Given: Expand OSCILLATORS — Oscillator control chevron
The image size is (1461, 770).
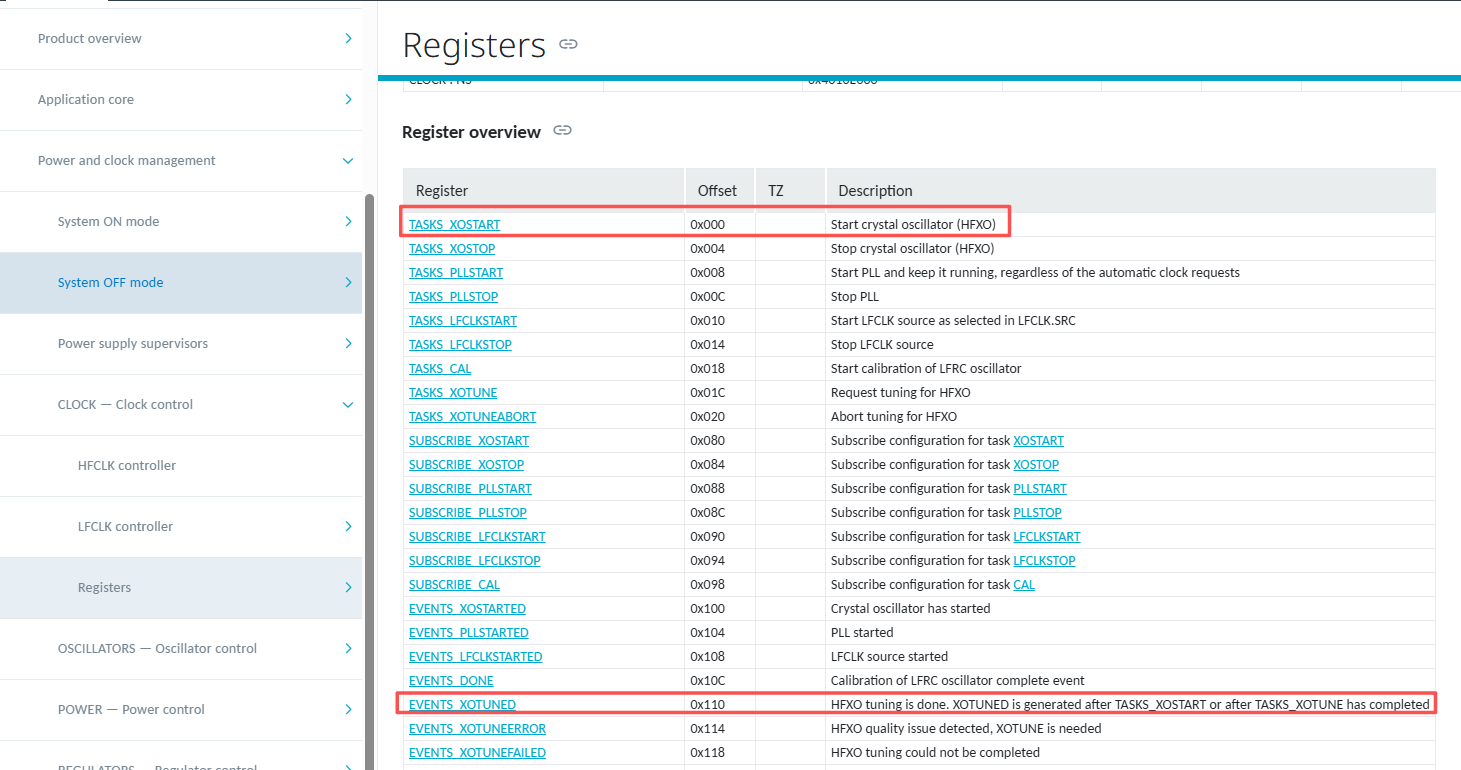Looking at the screenshot, I should pos(348,648).
